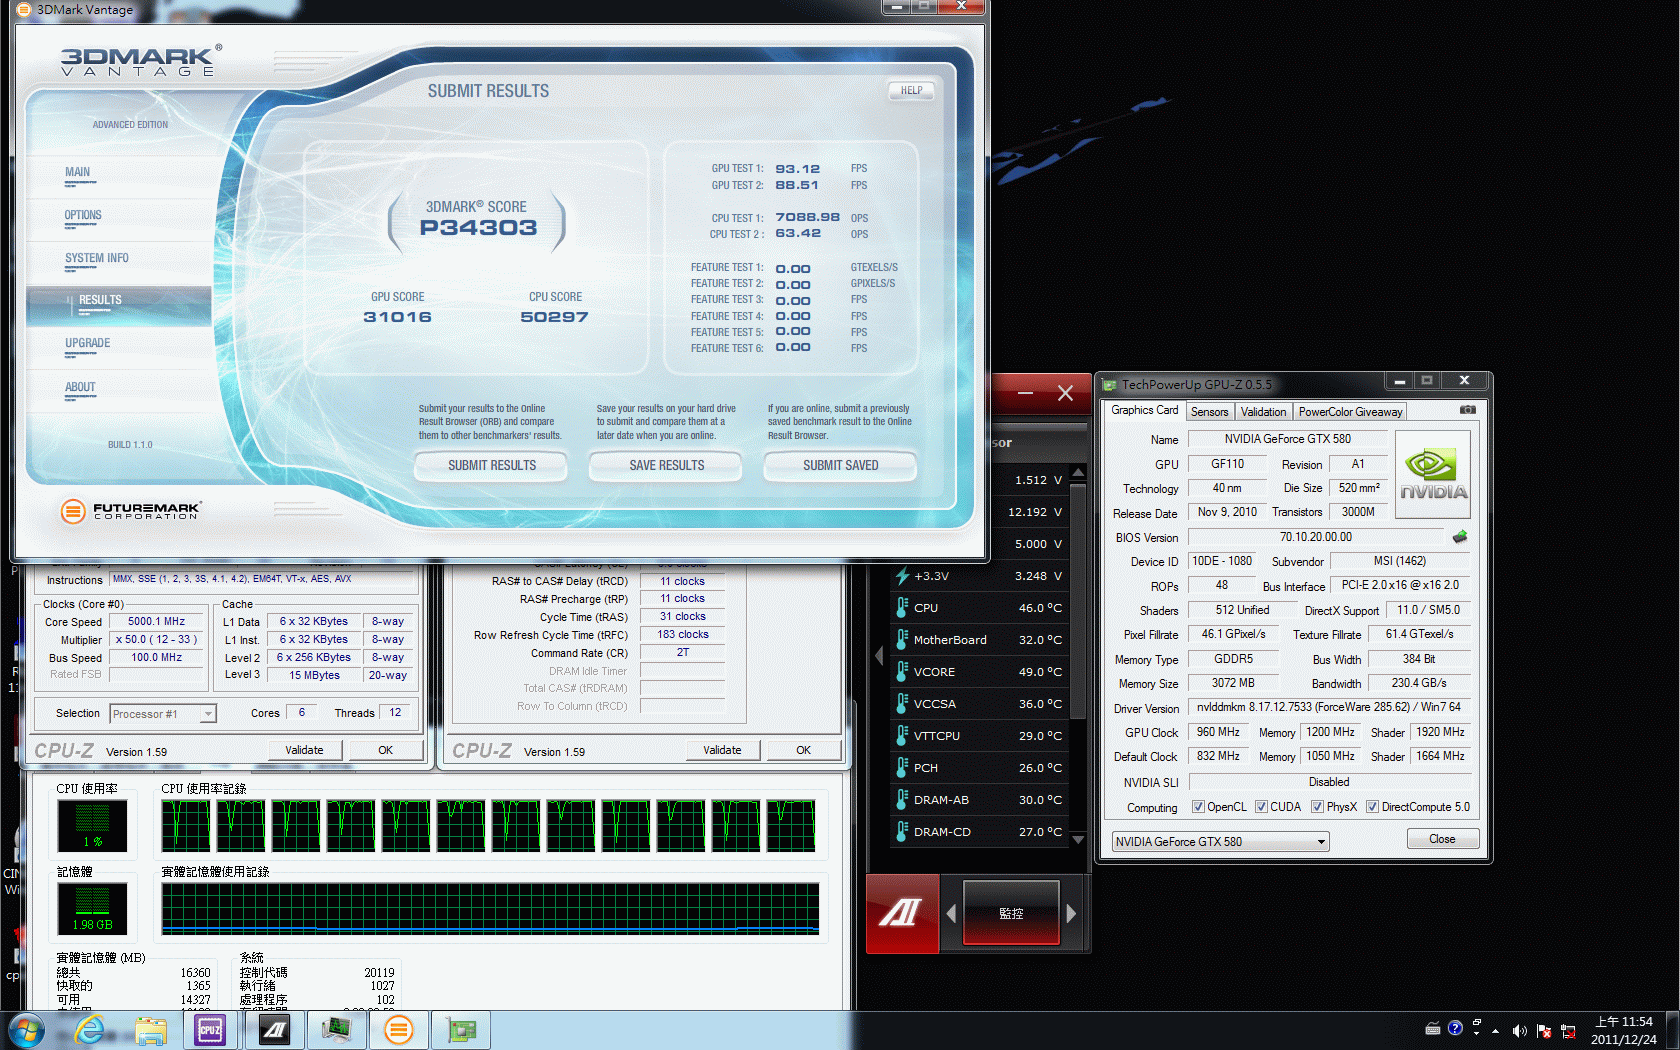
Task: Toggle the OpenCL checkbox in GPU-Z
Action: [1198, 807]
